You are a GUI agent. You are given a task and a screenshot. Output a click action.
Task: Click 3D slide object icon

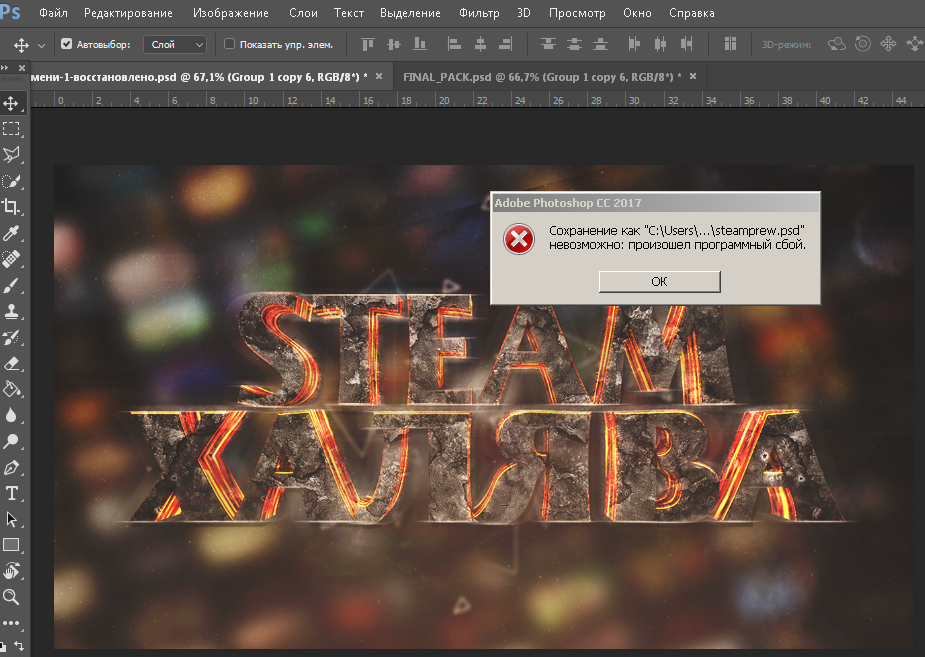(x=914, y=44)
